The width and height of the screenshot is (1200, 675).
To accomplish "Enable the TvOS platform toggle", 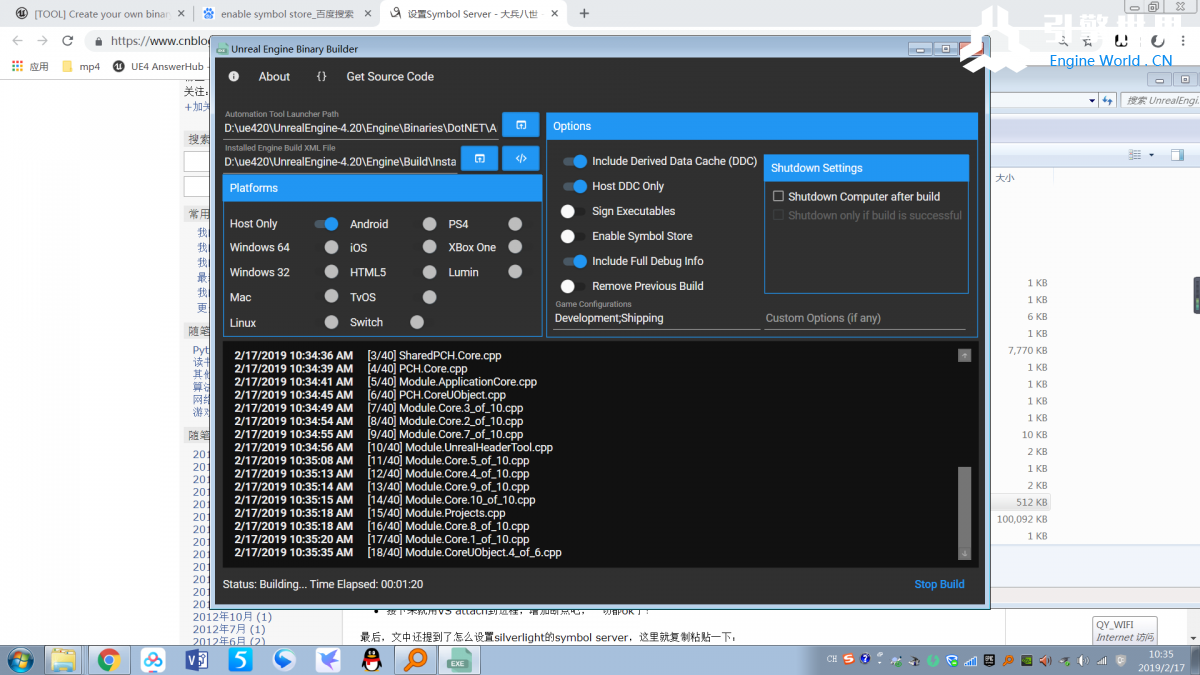I will click(x=429, y=297).
